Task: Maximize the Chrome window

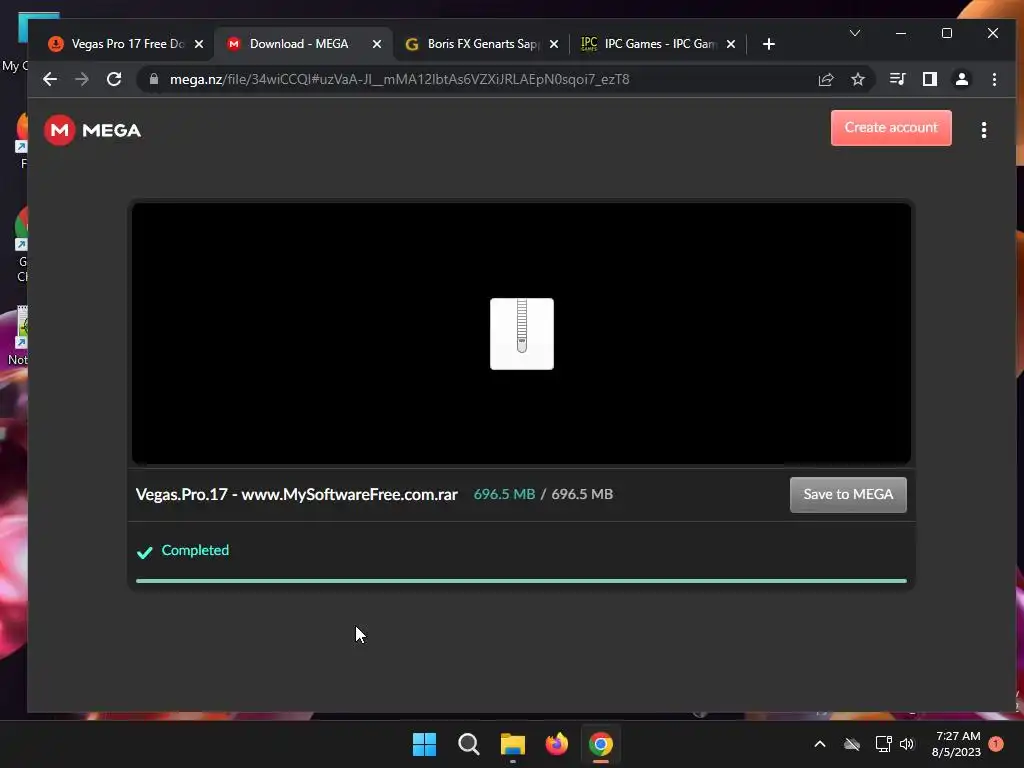Action: click(946, 33)
